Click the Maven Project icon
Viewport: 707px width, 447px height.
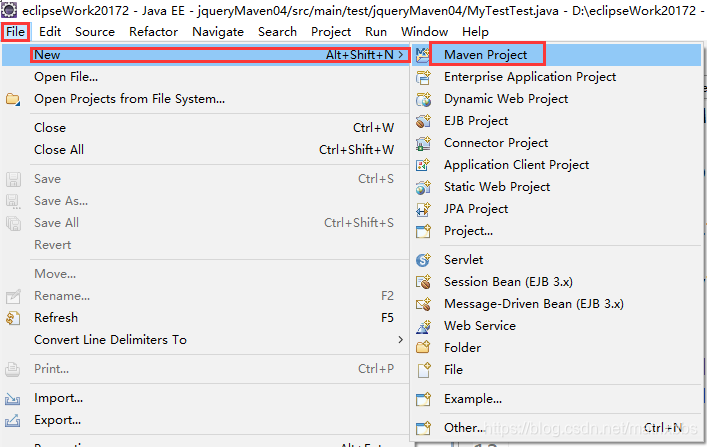(423, 55)
